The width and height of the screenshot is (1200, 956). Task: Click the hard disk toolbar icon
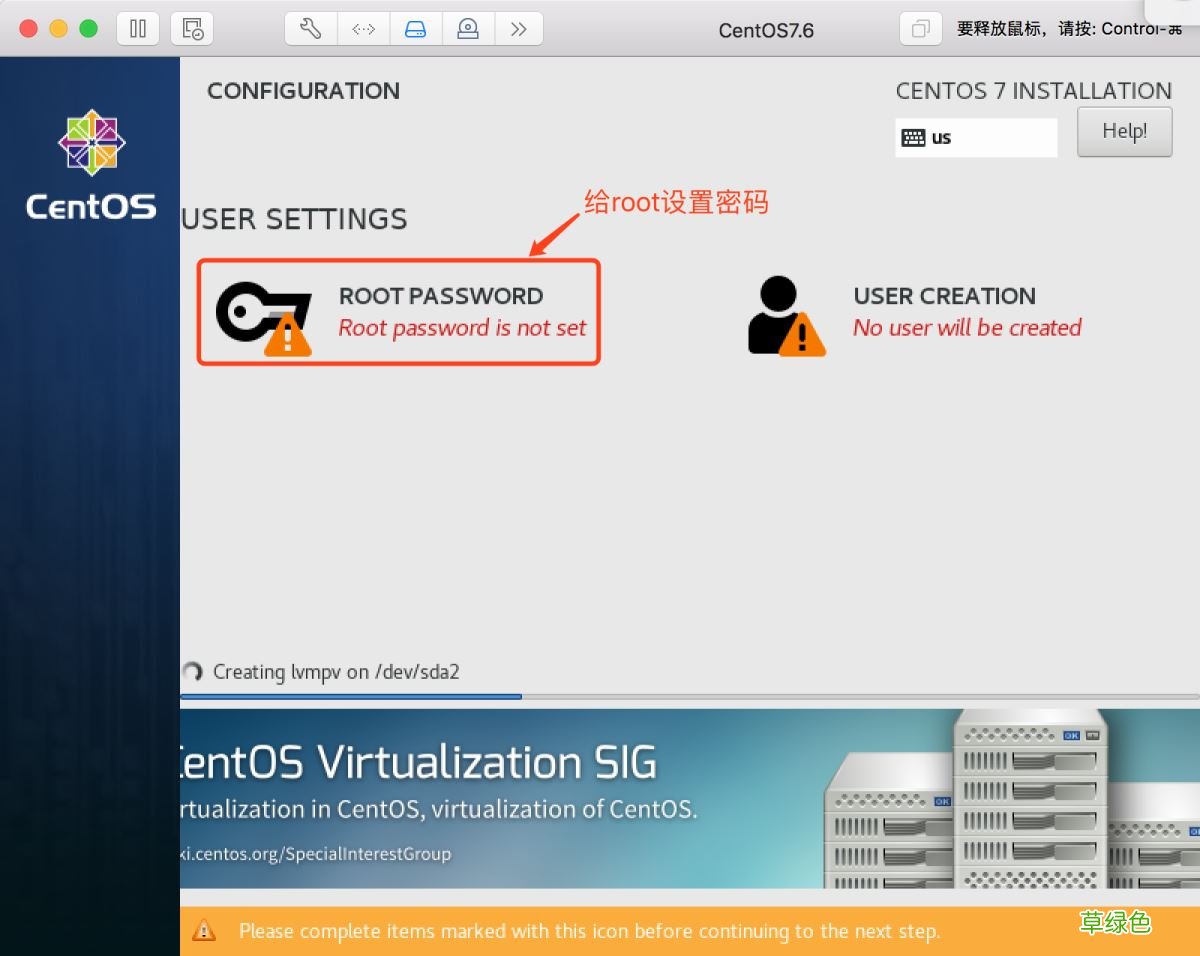[416, 28]
